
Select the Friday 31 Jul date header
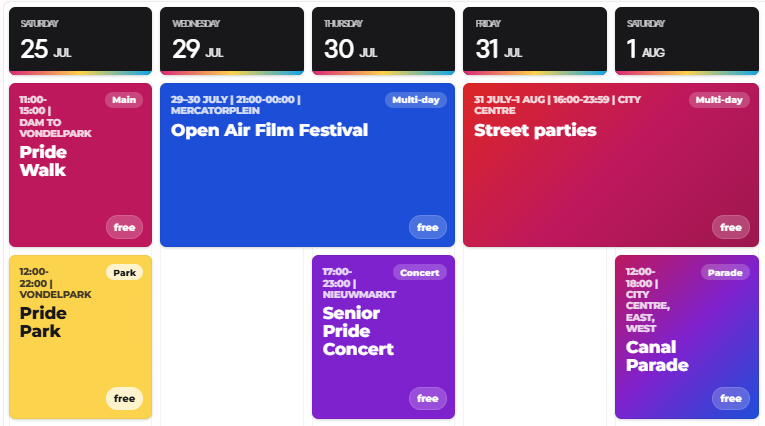(535, 41)
